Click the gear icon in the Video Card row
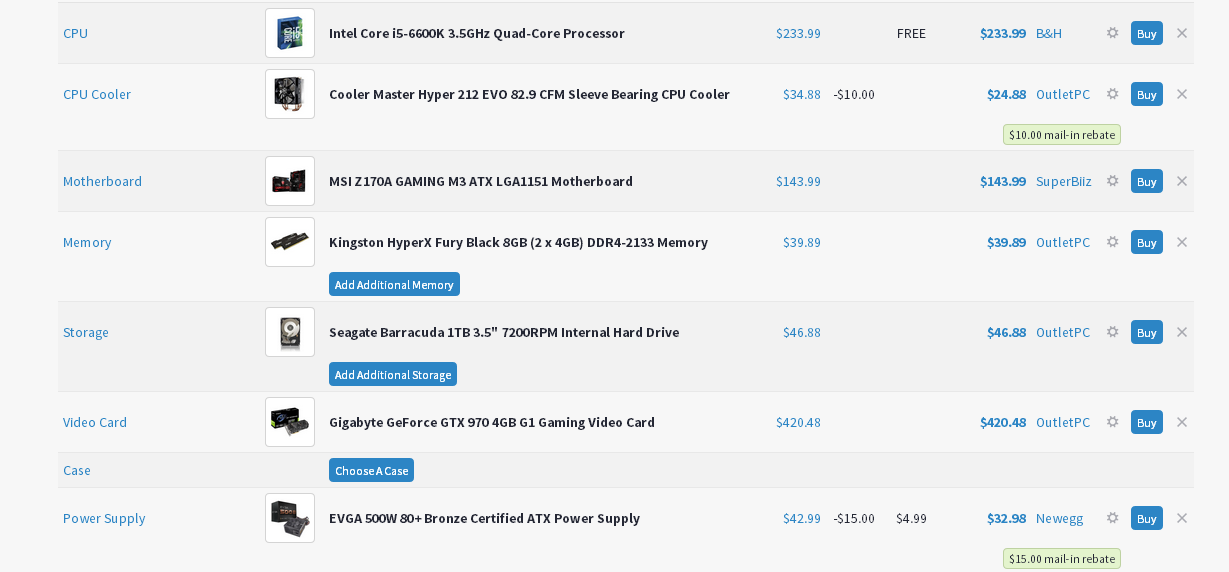 click(x=1112, y=422)
